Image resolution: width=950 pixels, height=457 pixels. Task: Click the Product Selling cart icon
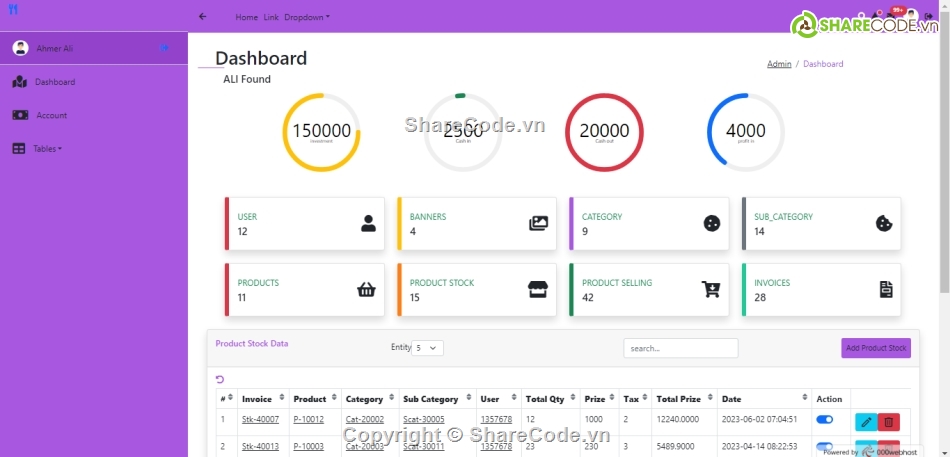click(711, 290)
